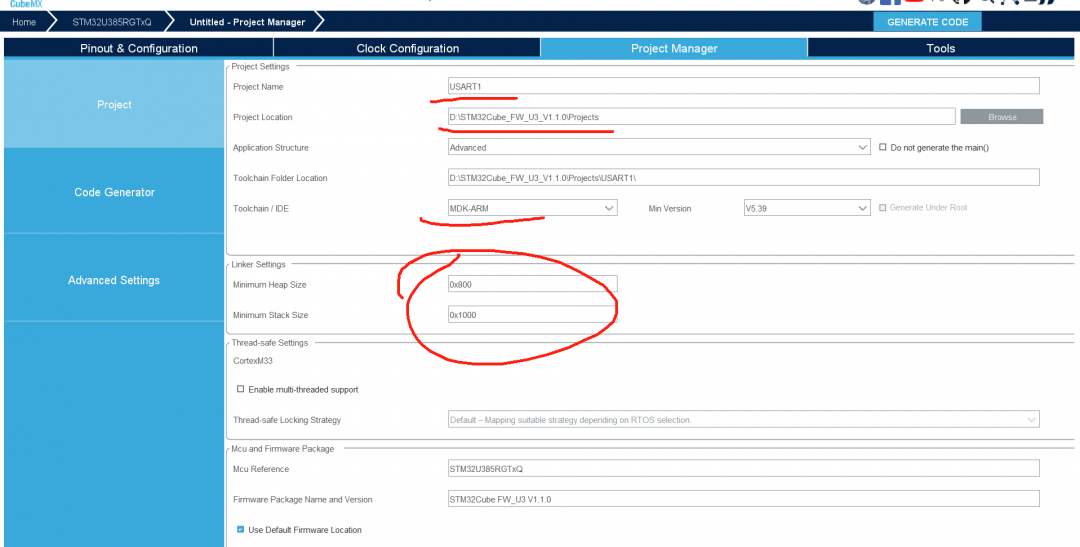The image size is (1080, 547).
Task: Enable multi-threaded support checkbox
Action: coord(240,389)
